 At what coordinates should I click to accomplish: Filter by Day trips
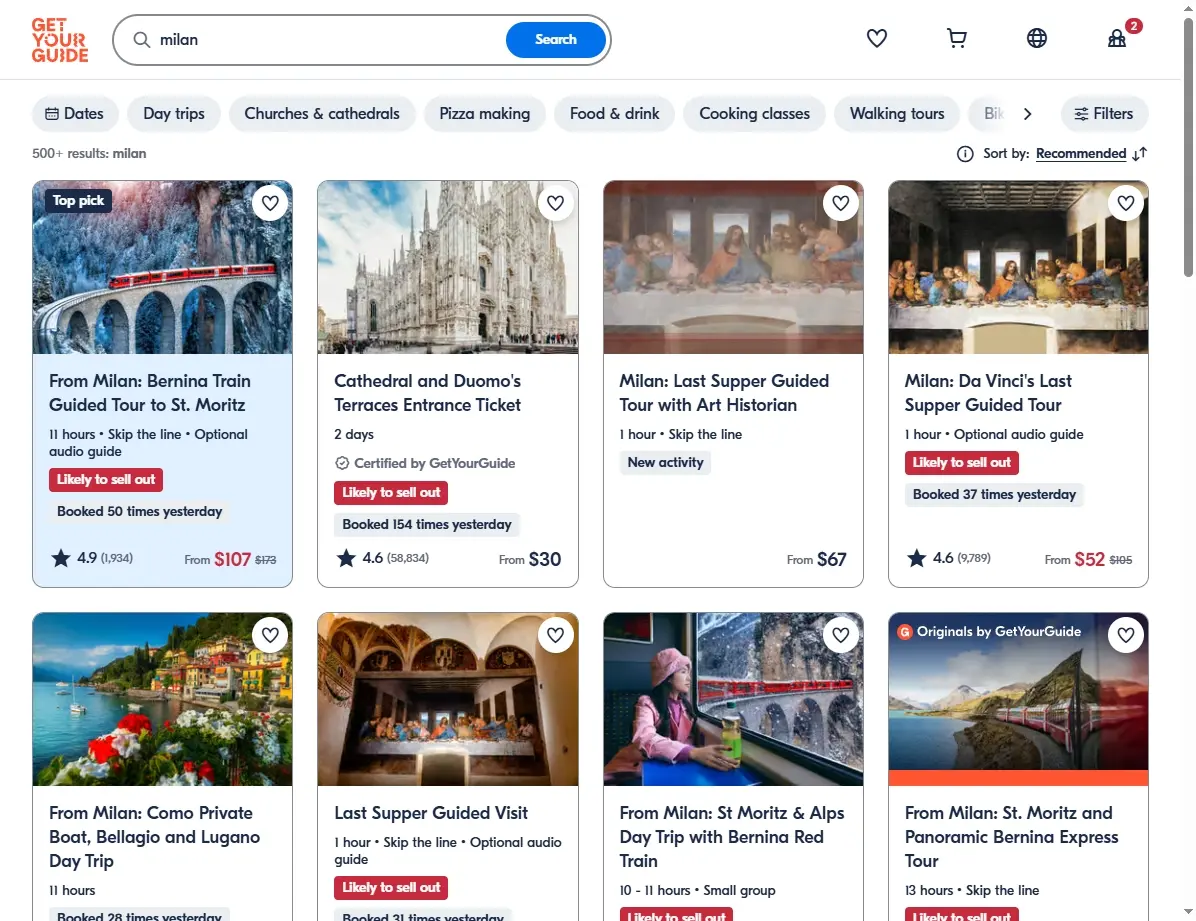click(x=174, y=114)
